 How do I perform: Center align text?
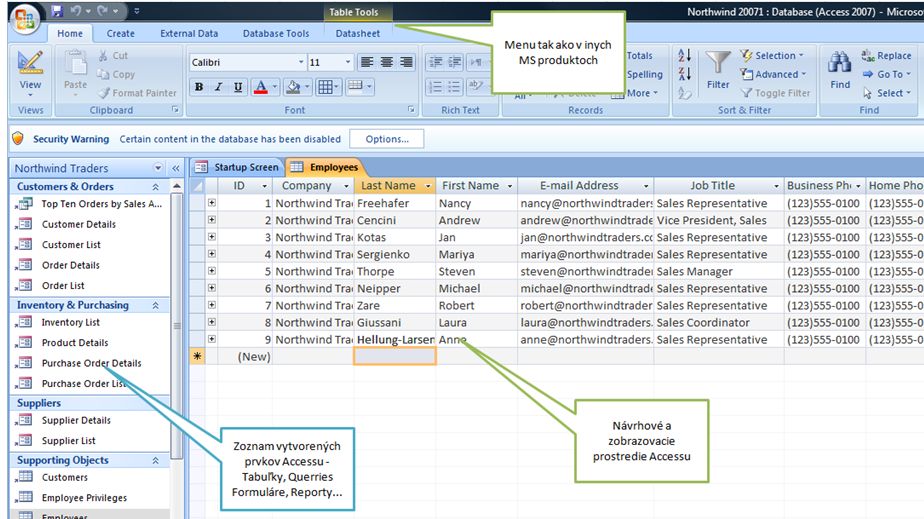click(x=387, y=62)
